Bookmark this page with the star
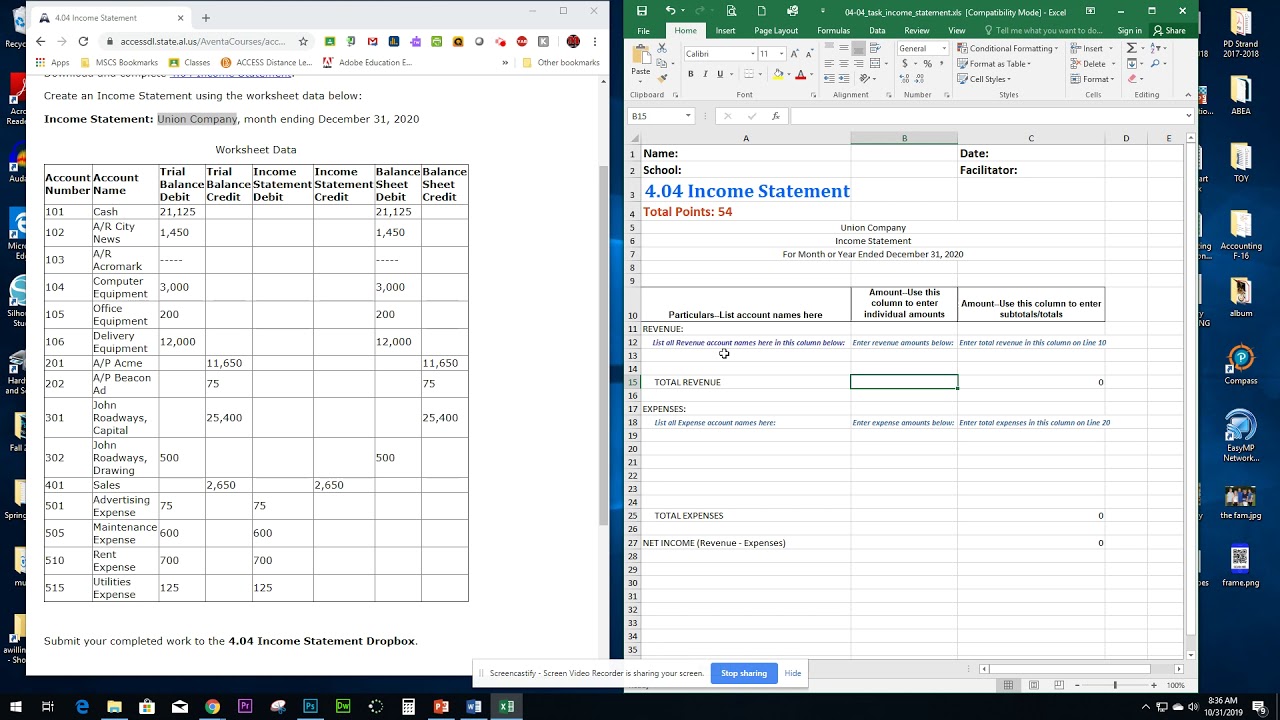The width and height of the screenshot is (1280, 720). coord(302,42)
